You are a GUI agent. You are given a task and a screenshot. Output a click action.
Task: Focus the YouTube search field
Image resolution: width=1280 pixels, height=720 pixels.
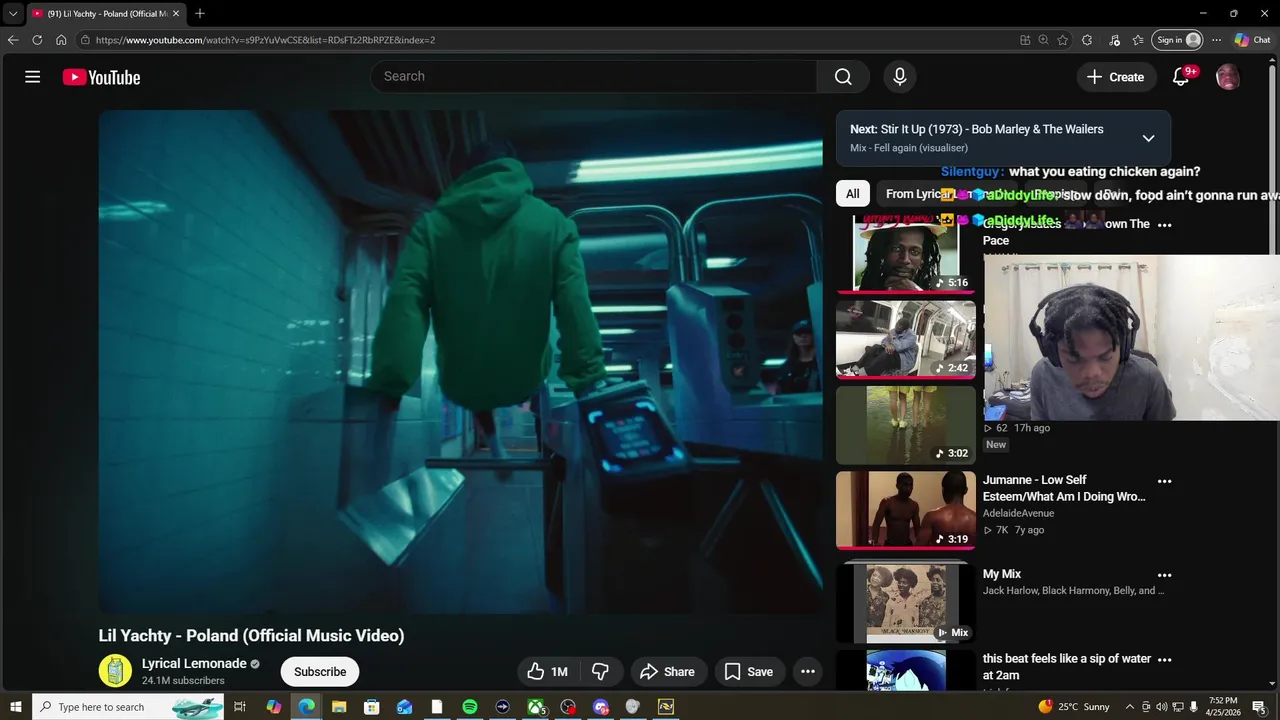[x=594, y=77]
